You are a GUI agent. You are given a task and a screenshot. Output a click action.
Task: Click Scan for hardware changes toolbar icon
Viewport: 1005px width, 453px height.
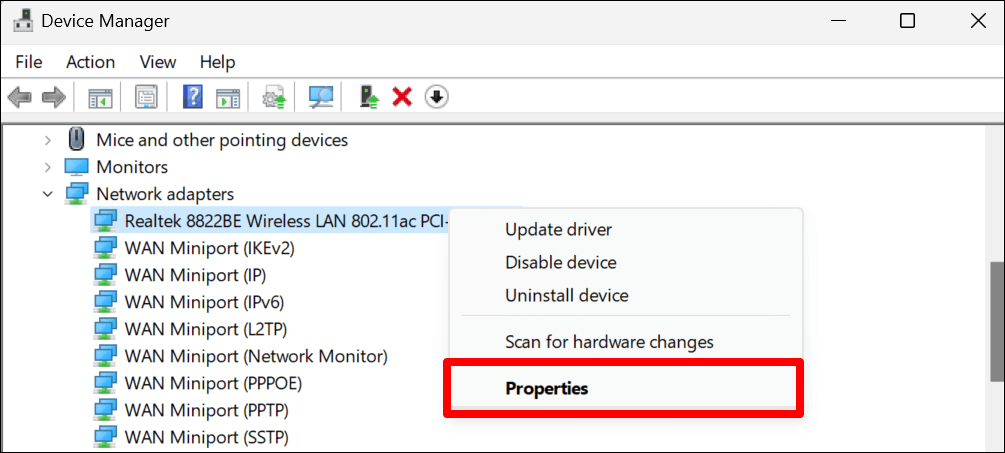click(321, 97)
